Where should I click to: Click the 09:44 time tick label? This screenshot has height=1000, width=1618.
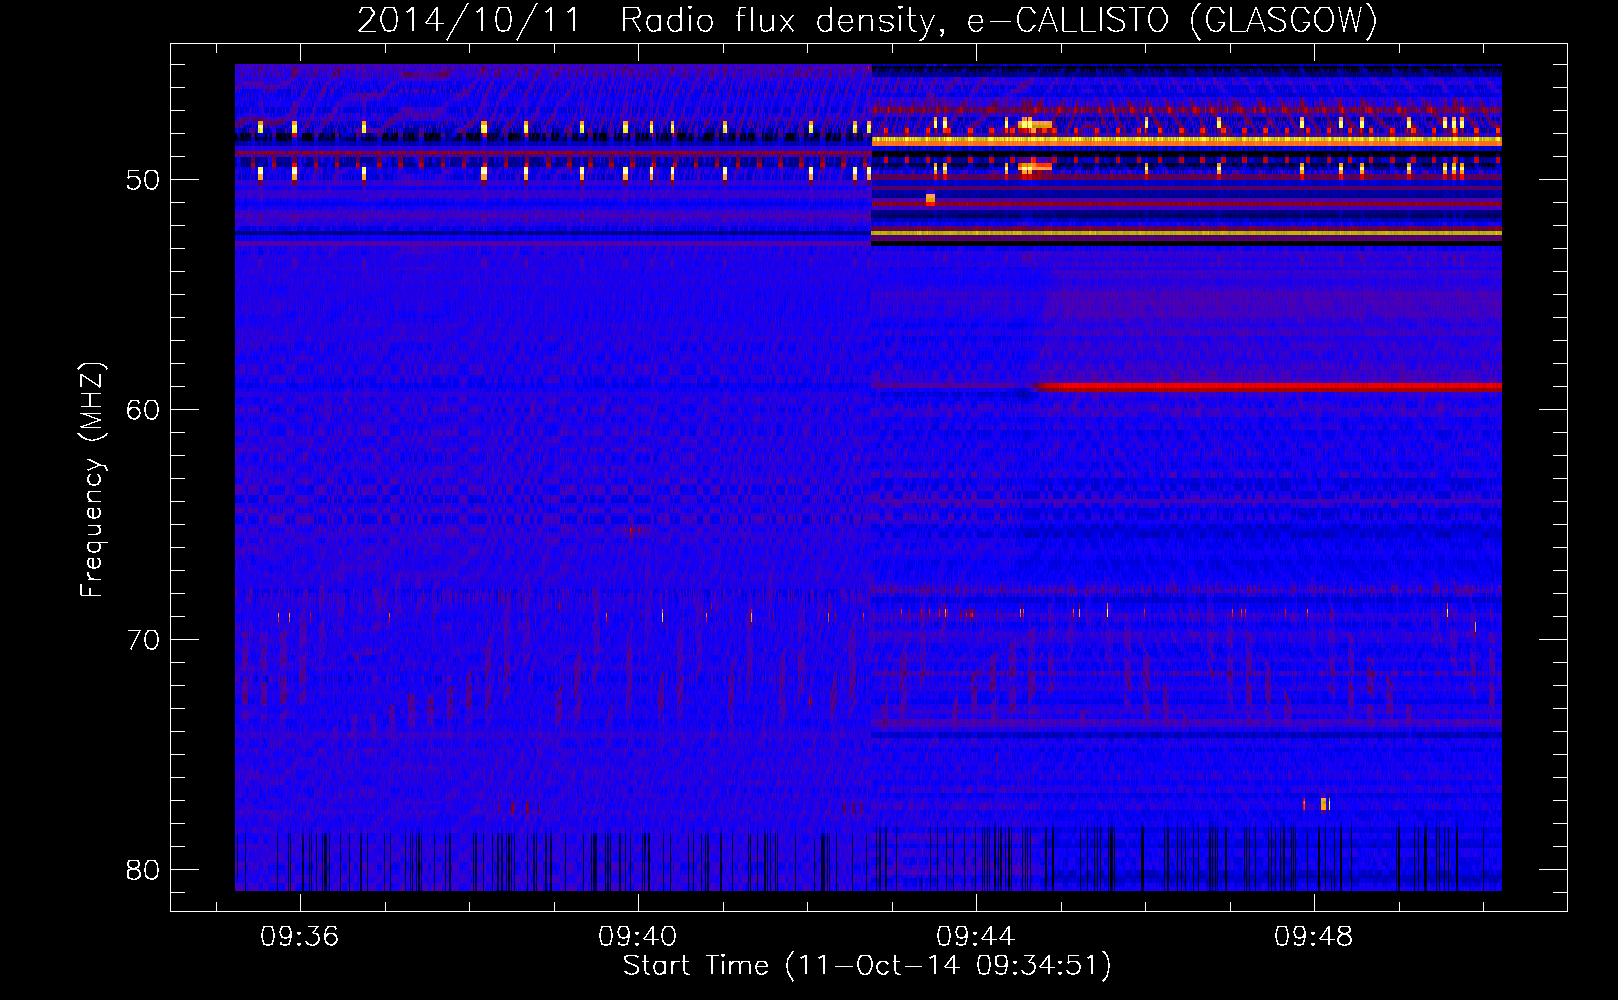(975, 937)
